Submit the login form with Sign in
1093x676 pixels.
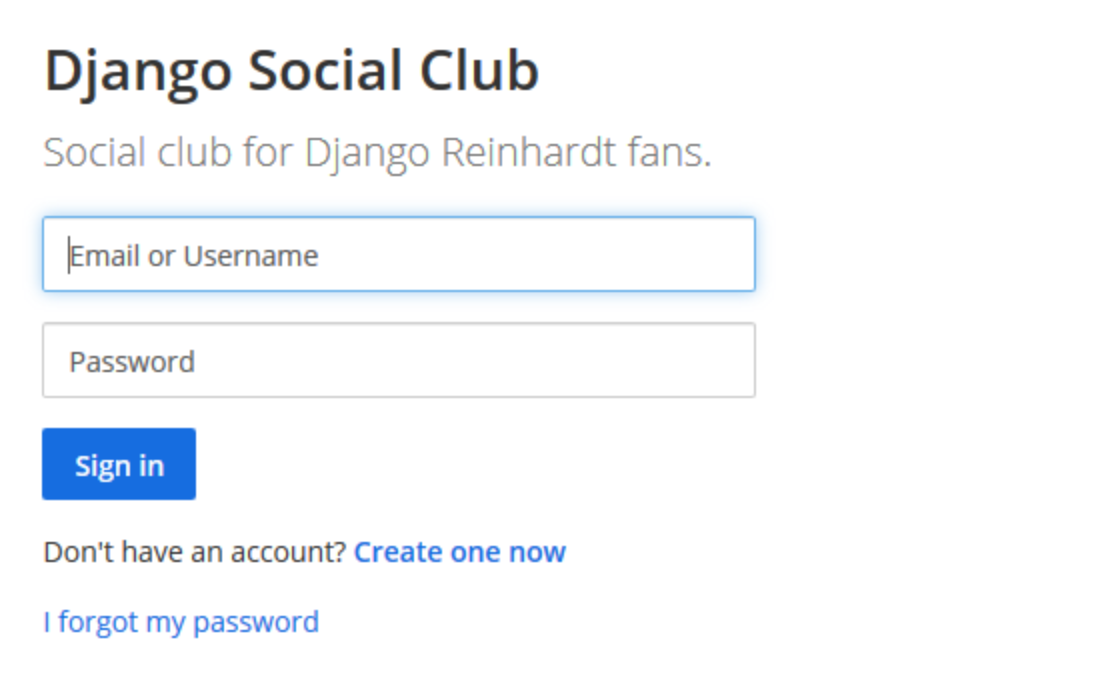119,464
